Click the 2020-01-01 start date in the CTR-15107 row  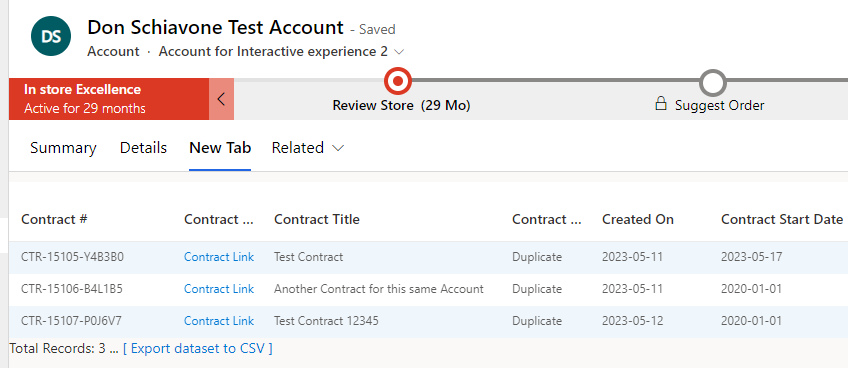(x=752, y=321)
